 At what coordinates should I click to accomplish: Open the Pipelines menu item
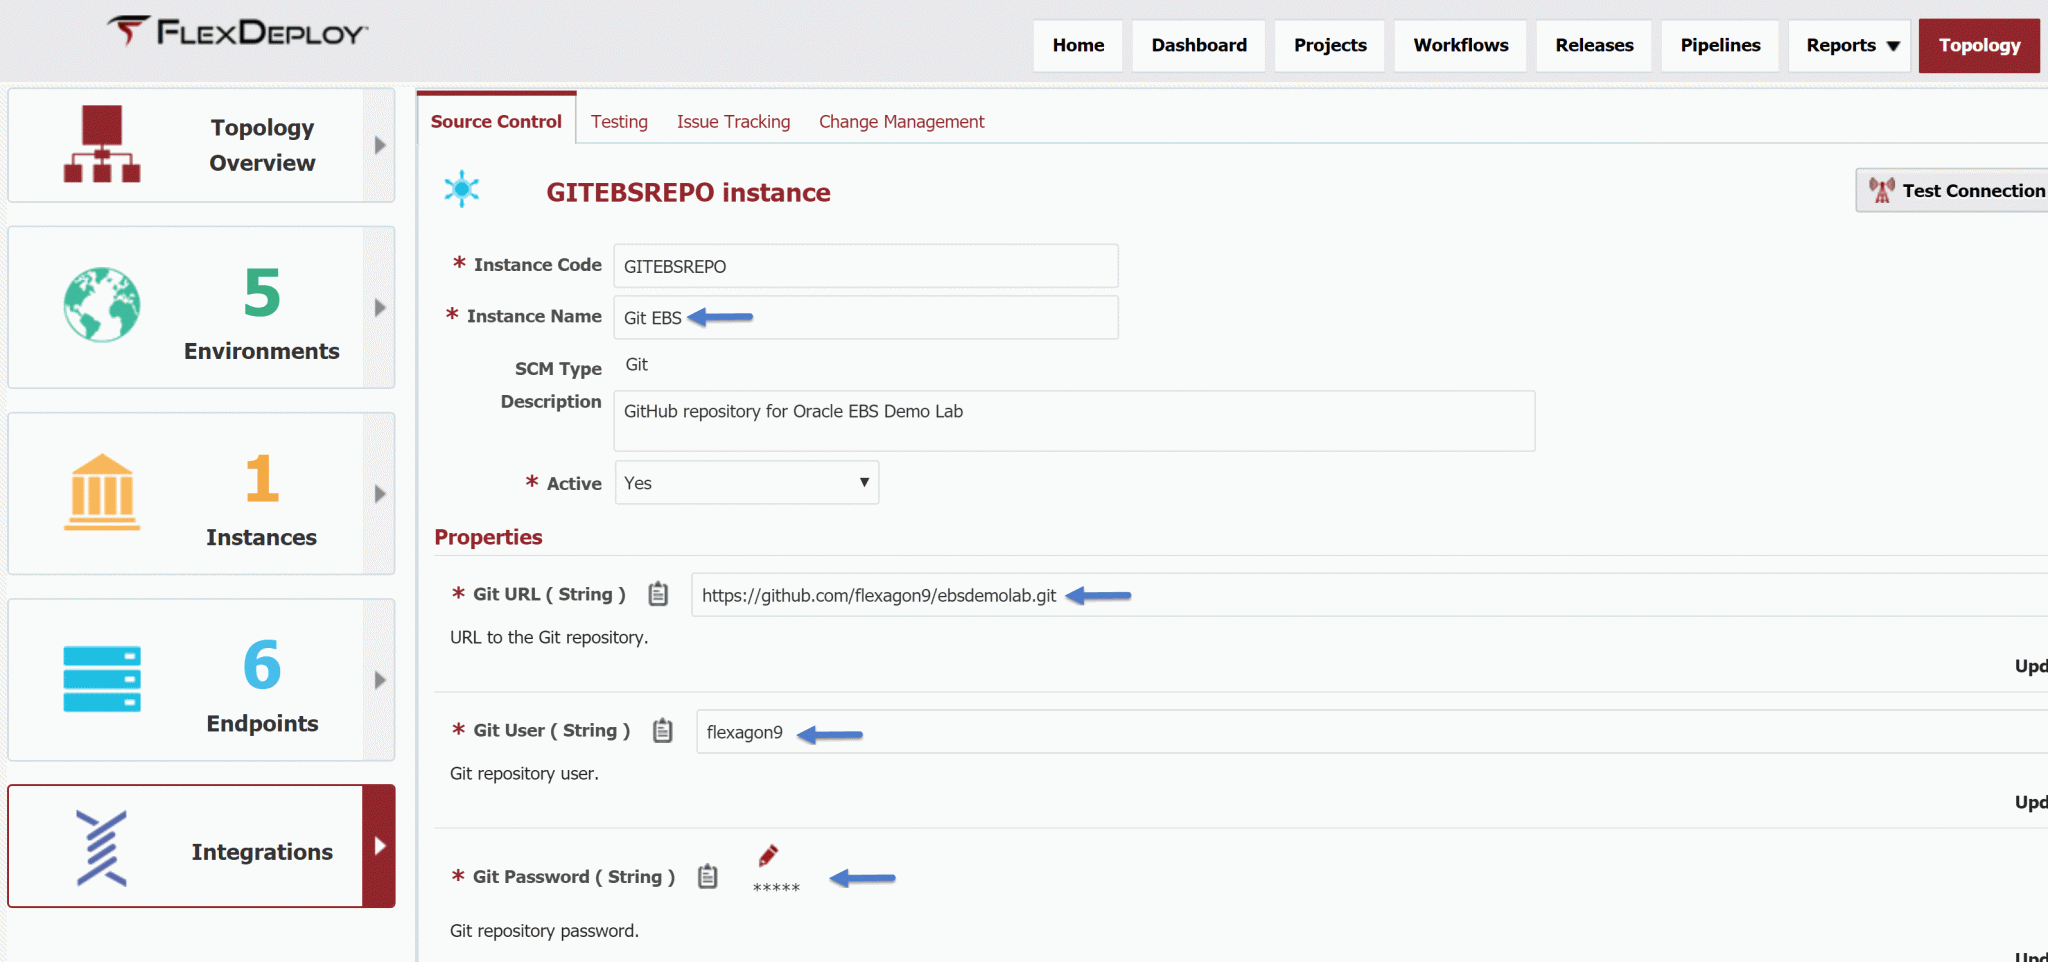[1720, 46]
